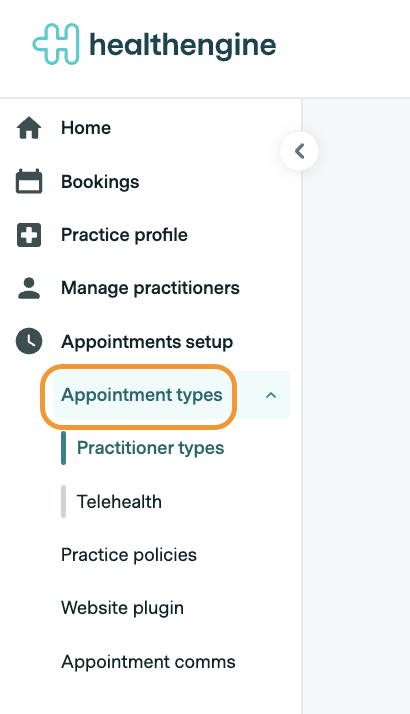
Task: Go to the Bookings page
Action: tap(100, 182)
